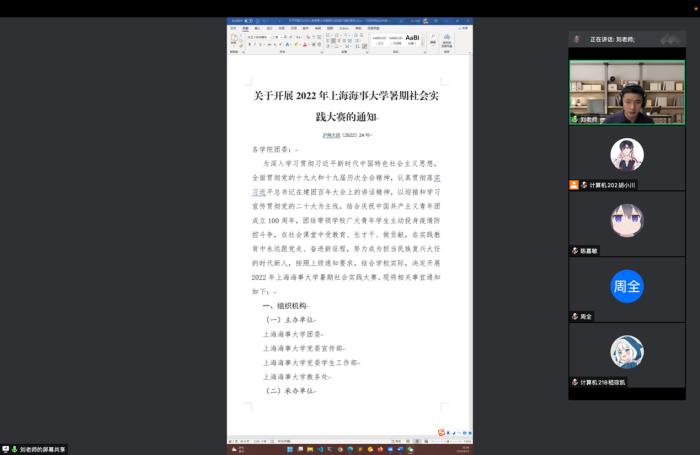Screen dimensions: 700x455
Task: Open Firefox from the taskbar
Action: pyautogui.click(x=380, y=449)
